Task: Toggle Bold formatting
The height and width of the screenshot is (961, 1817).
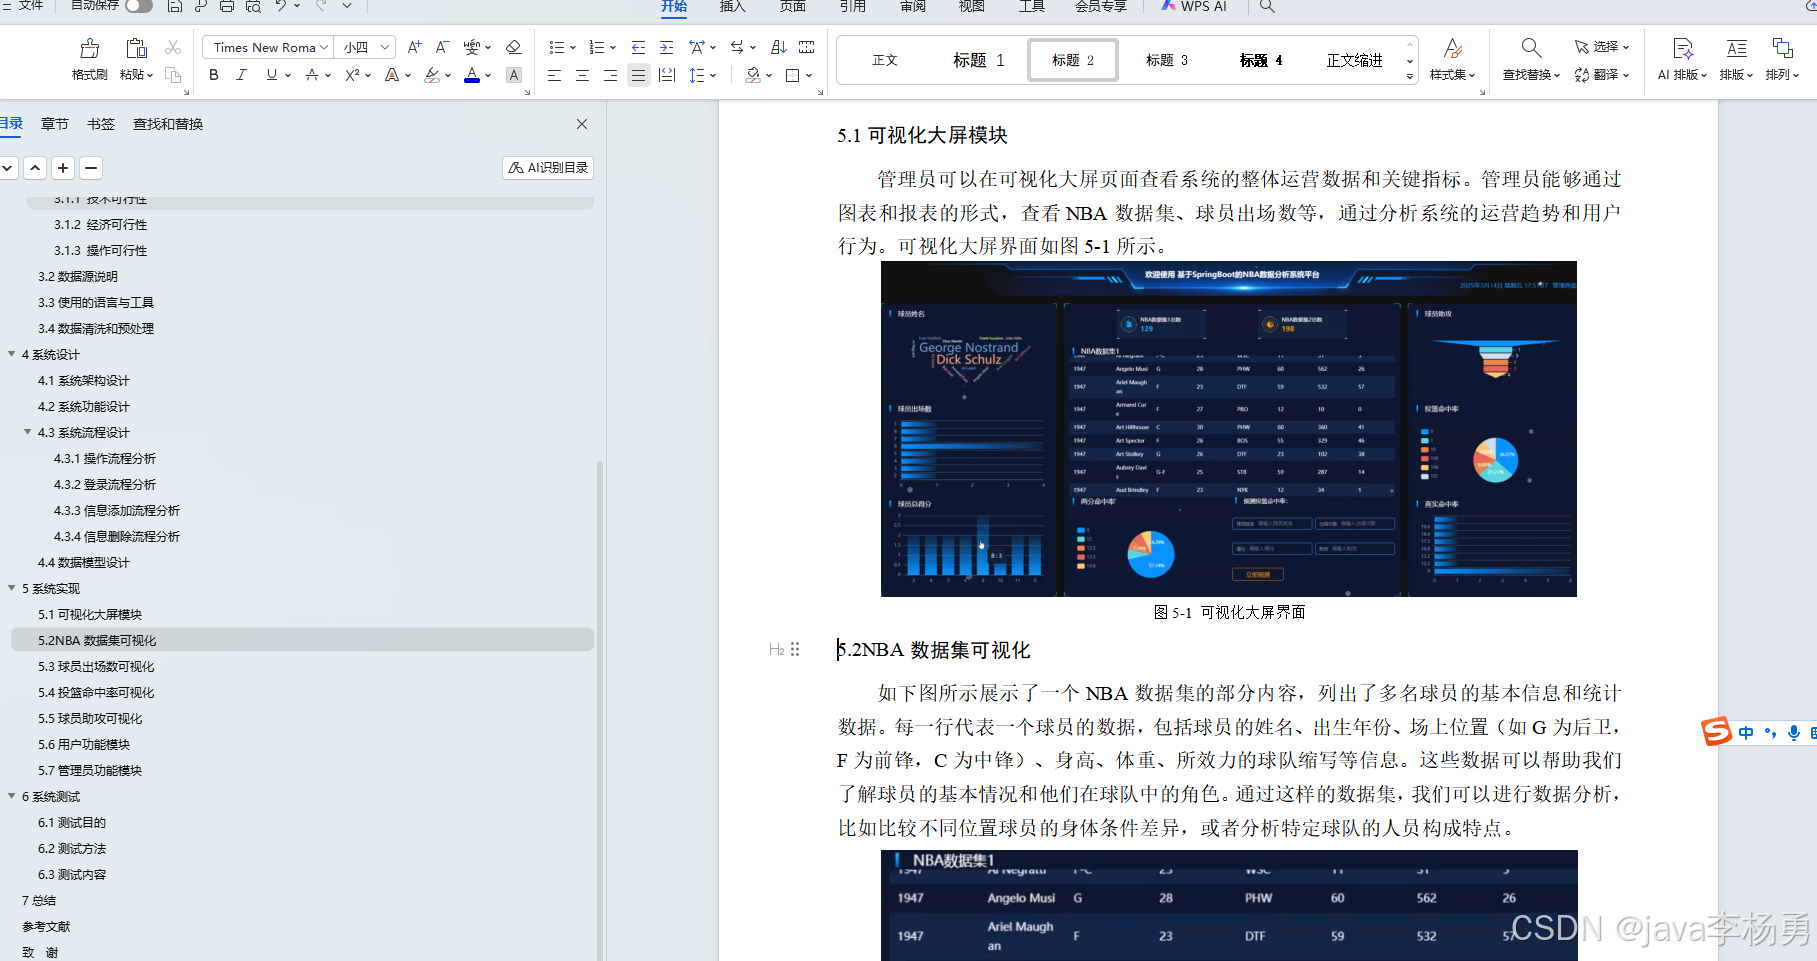Action: 213,75
